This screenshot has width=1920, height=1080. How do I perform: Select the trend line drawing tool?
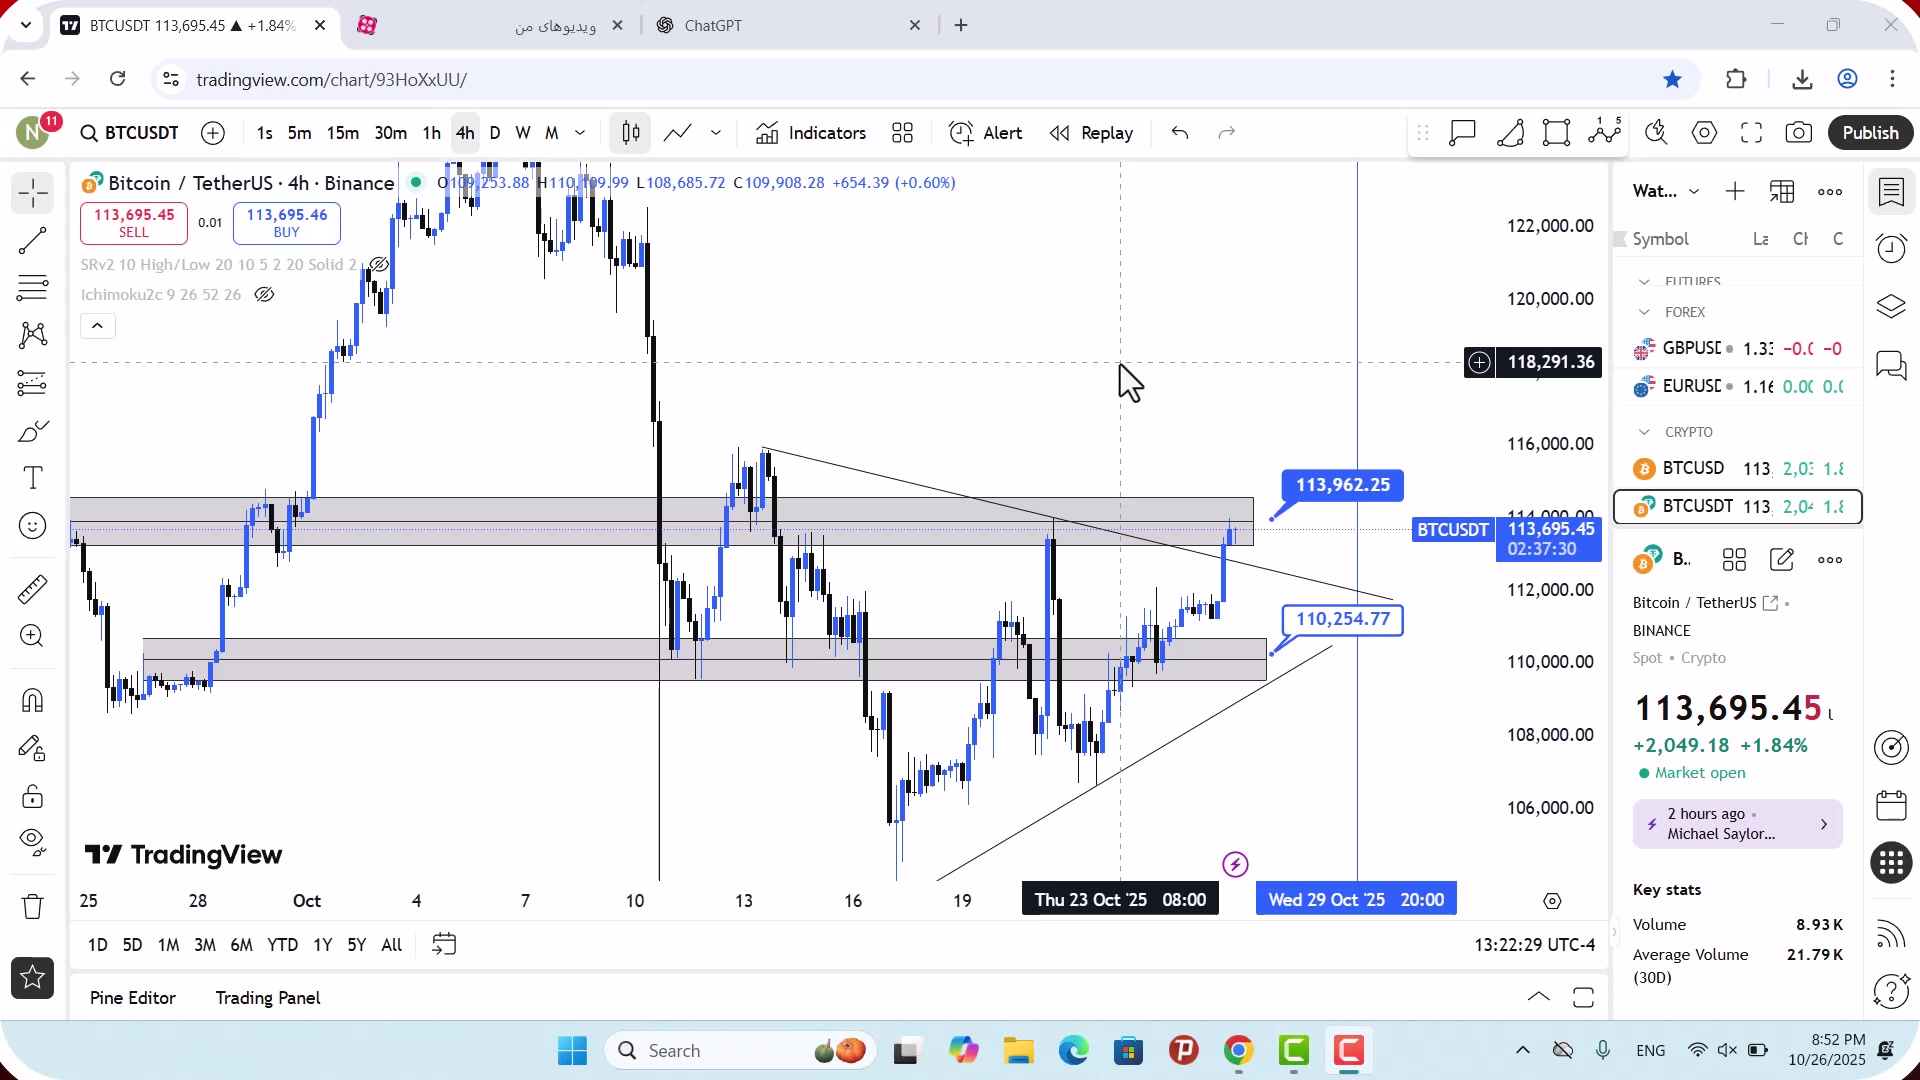[x=33, y=240]
